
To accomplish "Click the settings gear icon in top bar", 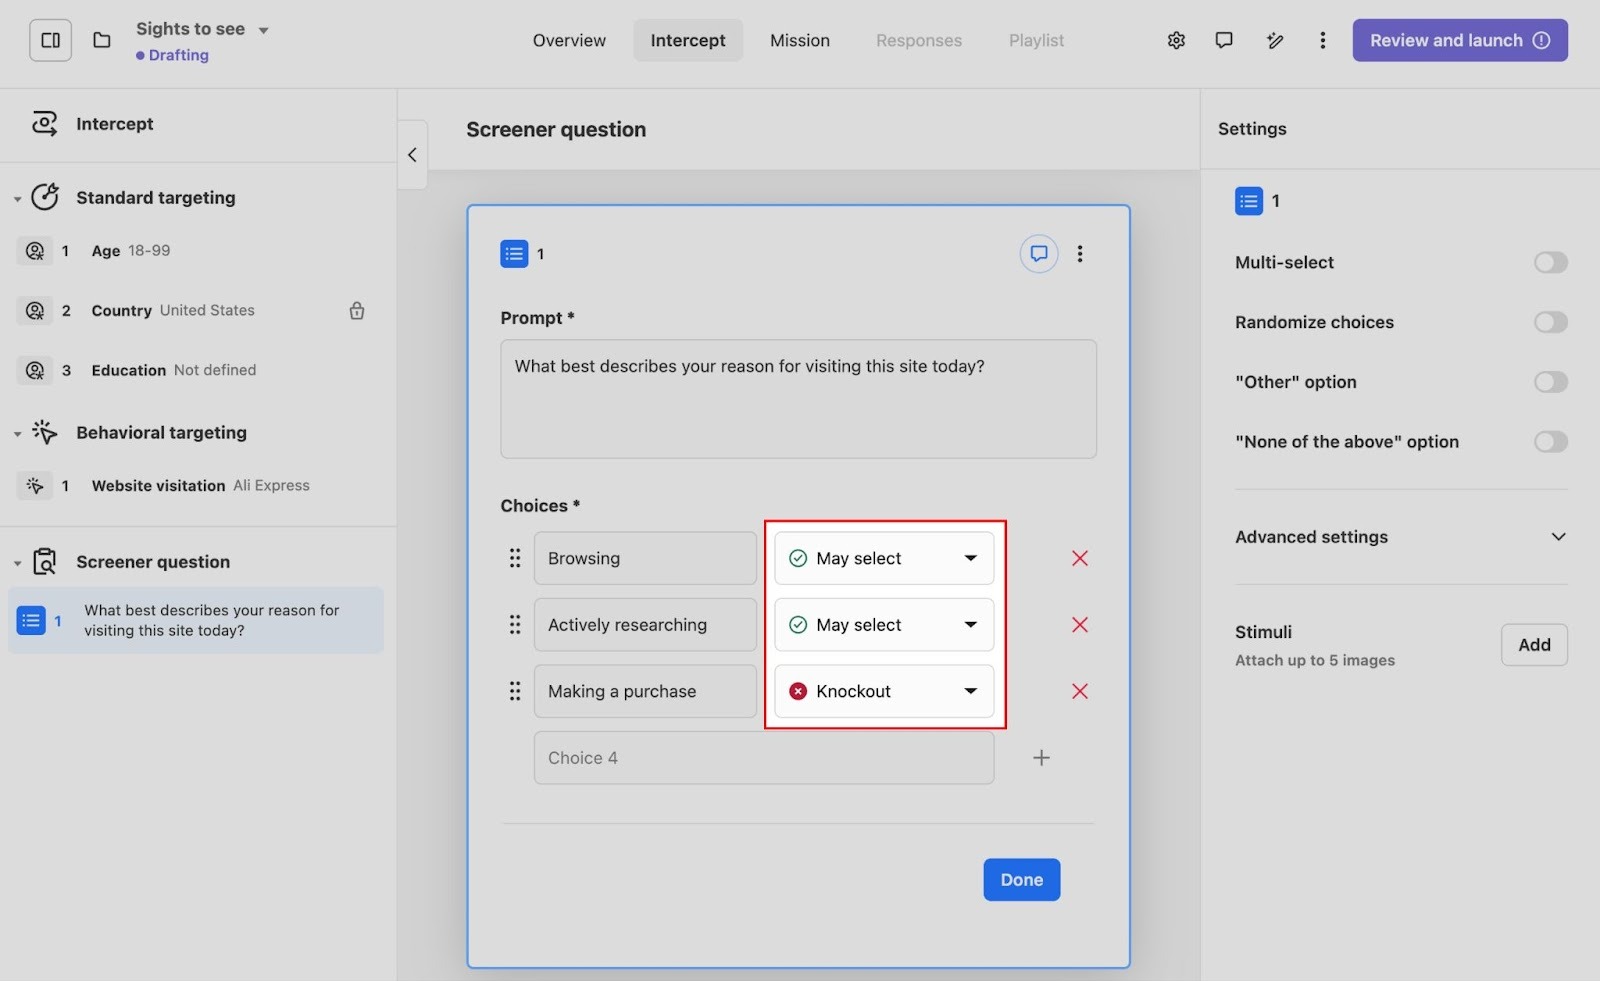I will [1176, 41].
